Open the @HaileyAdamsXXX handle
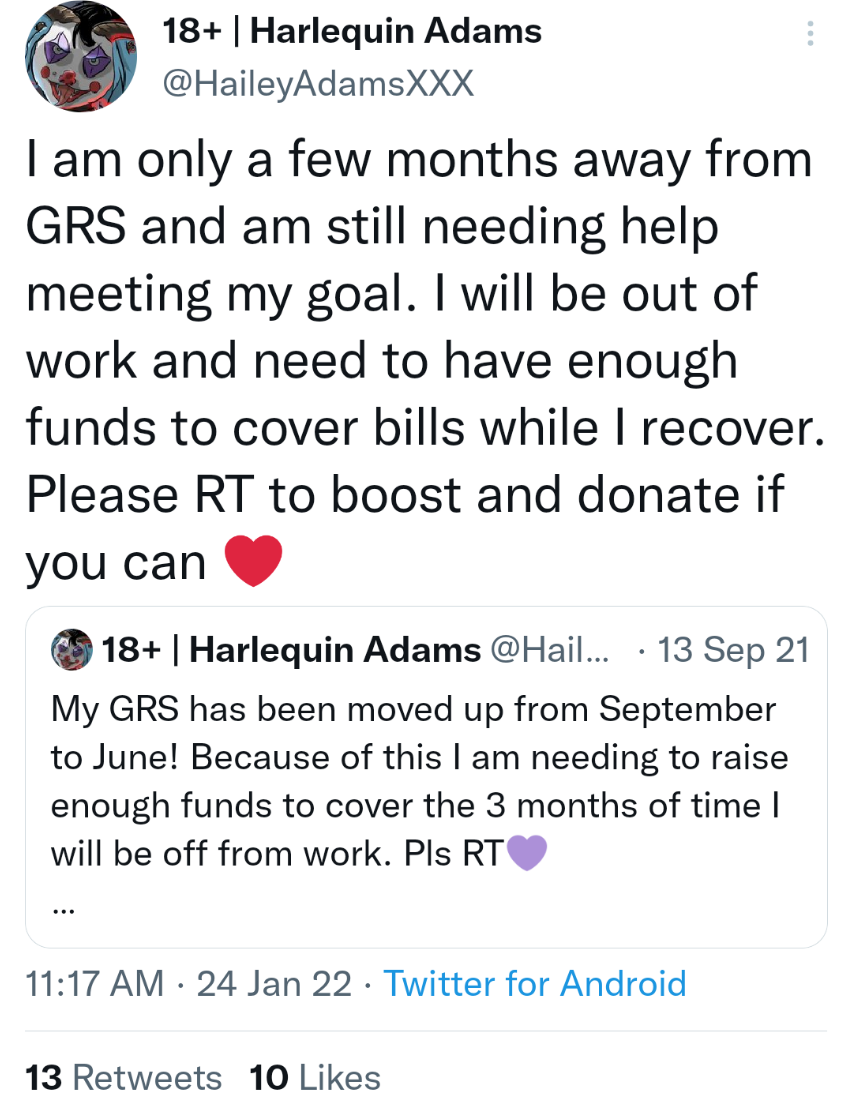 (318, 84)
